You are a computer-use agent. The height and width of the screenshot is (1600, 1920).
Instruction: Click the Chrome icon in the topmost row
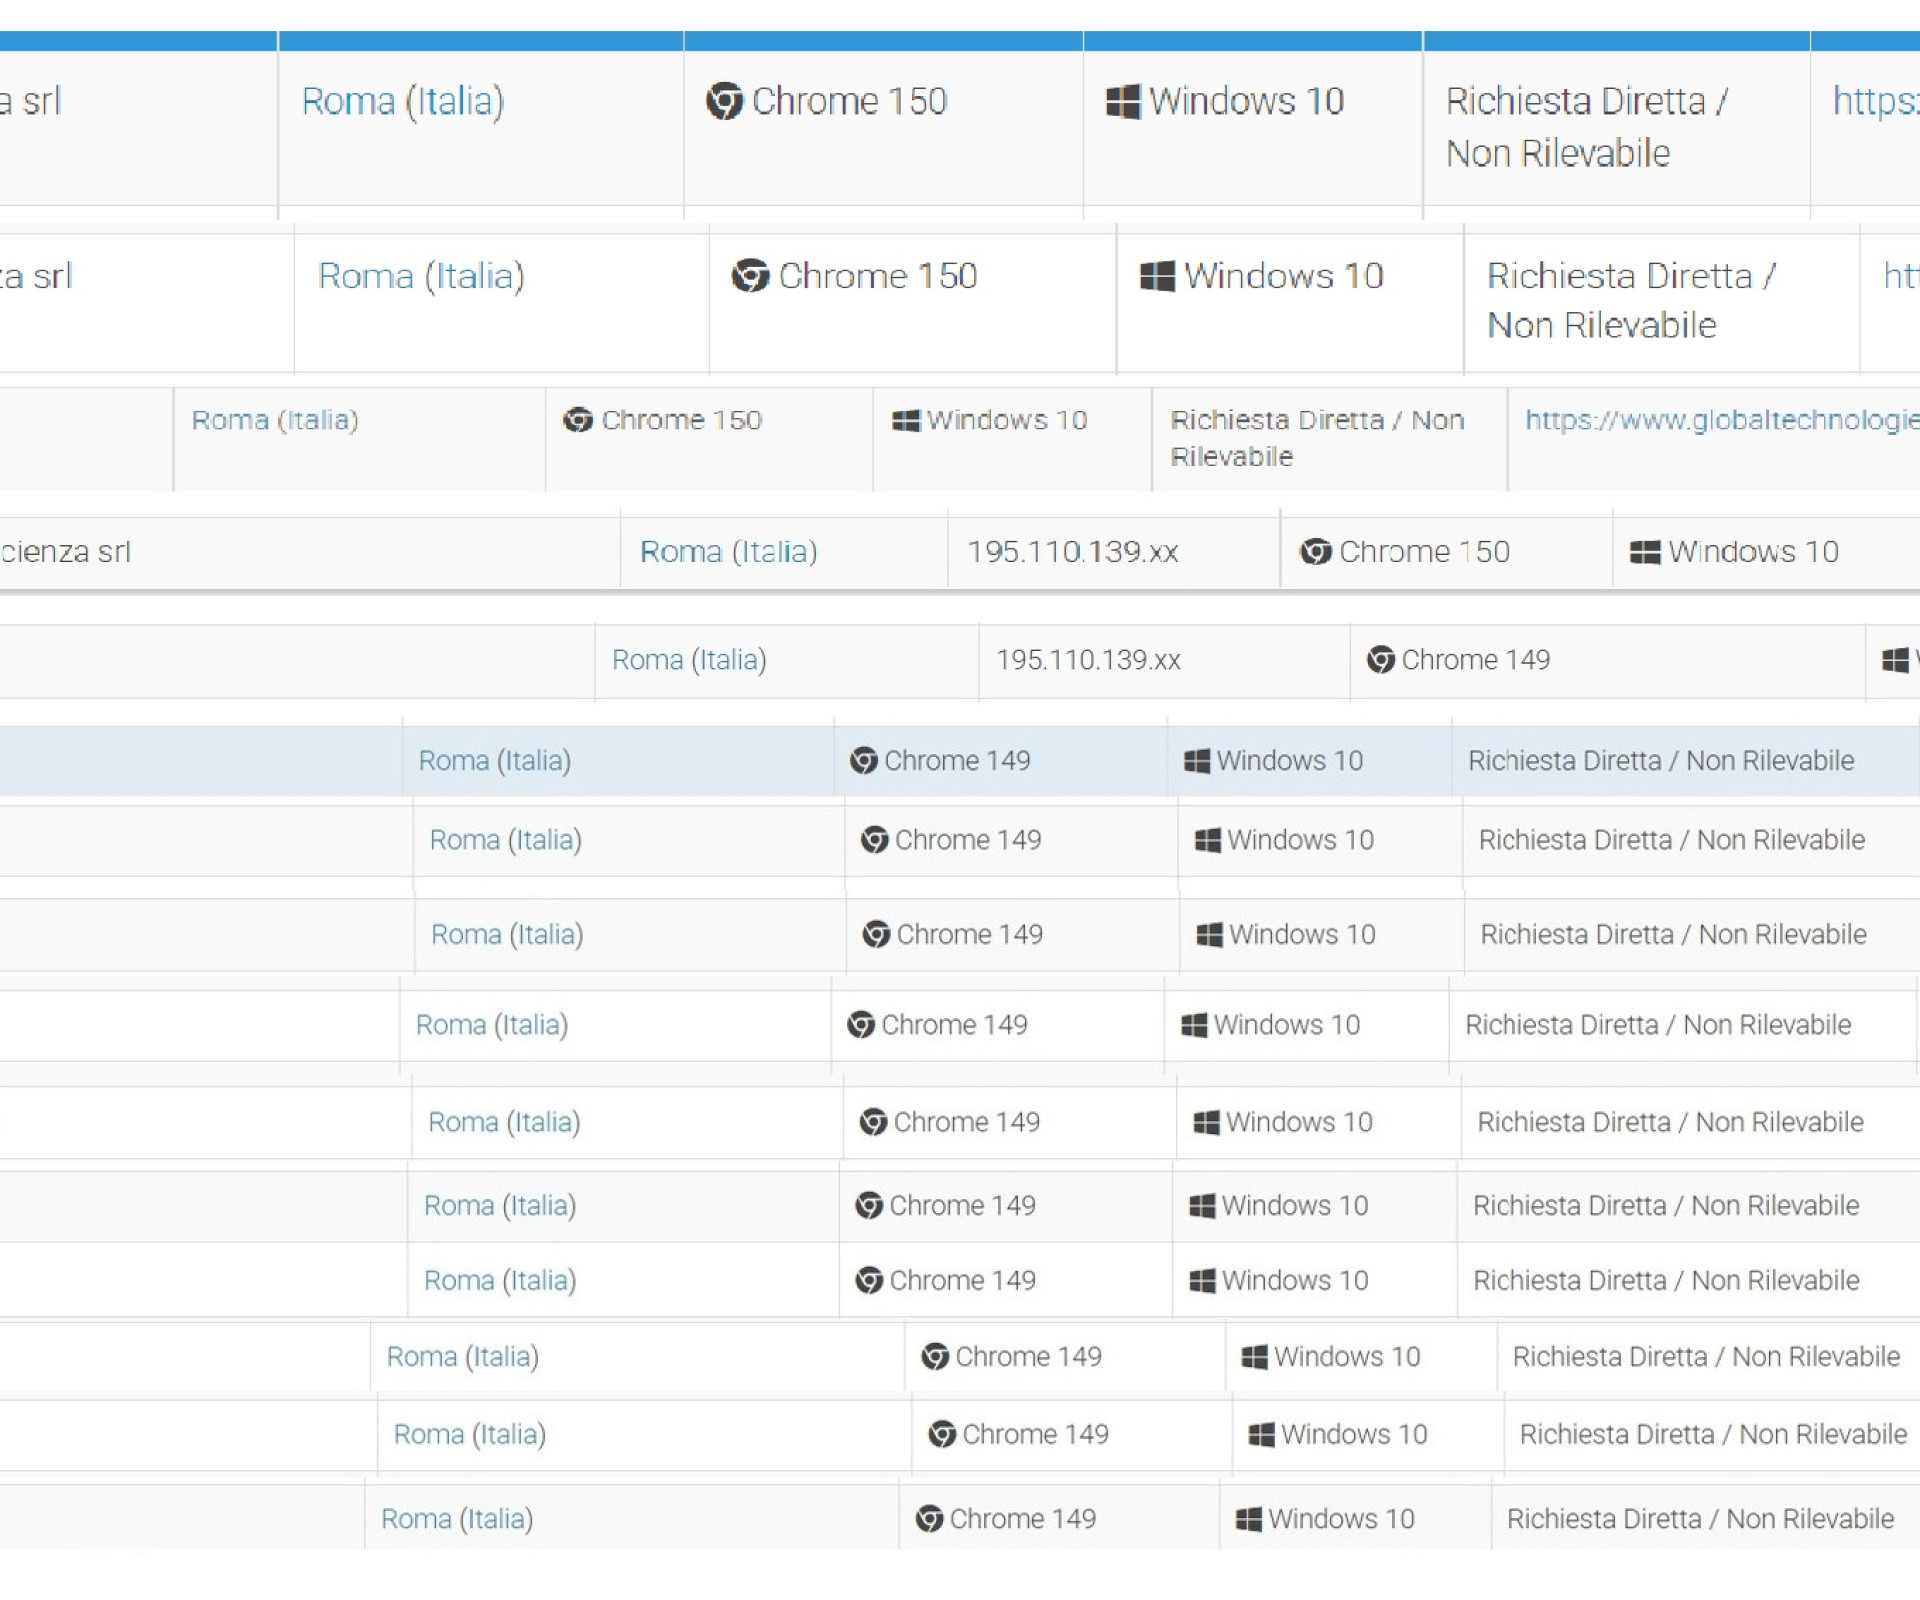click(724, 101)
